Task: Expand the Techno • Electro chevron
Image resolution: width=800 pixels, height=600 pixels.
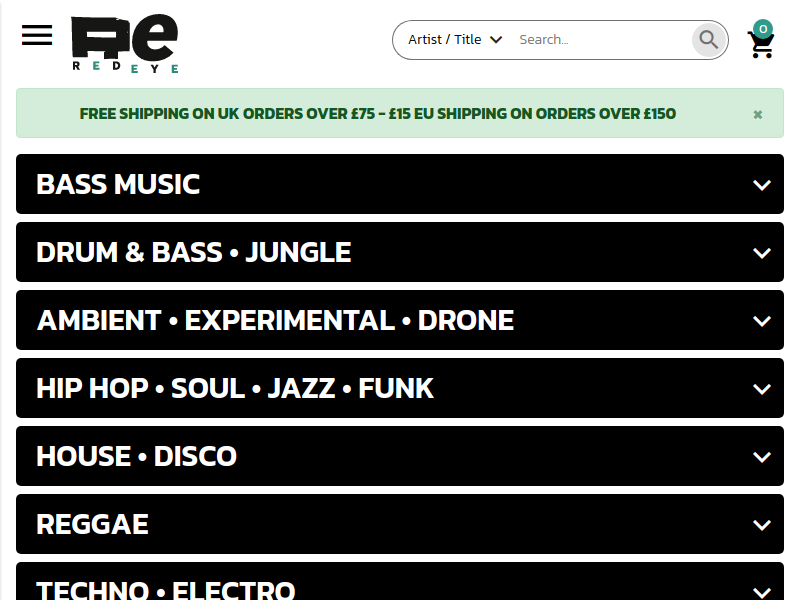Action: [x=762, y=592]
